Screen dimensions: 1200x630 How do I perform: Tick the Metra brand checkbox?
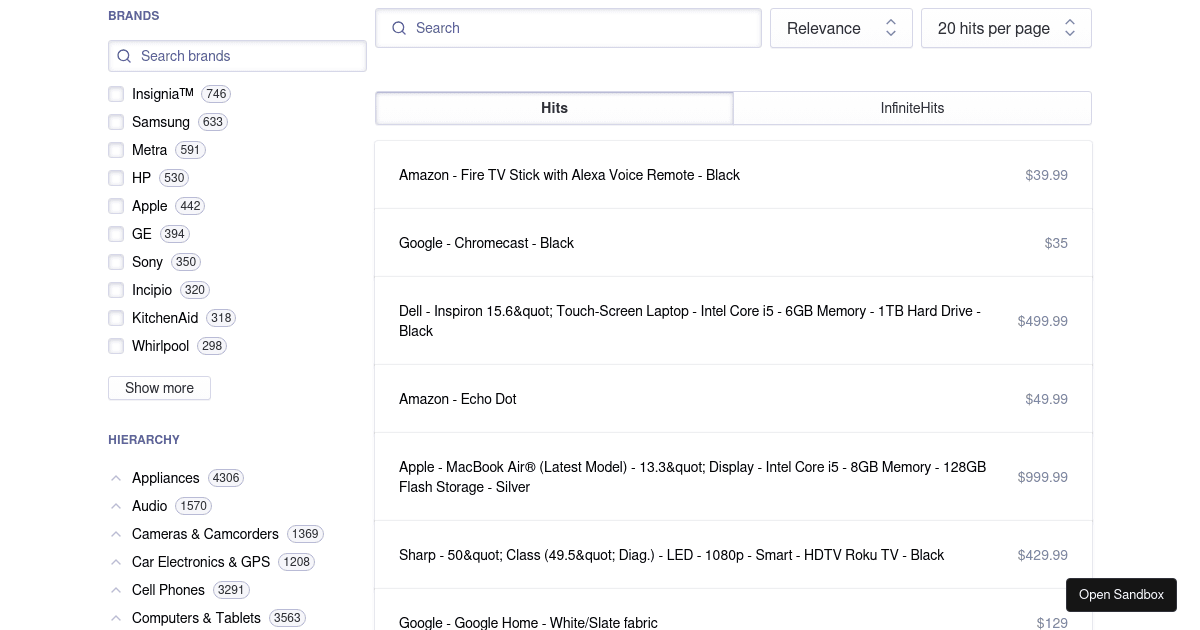click(116, 150)
